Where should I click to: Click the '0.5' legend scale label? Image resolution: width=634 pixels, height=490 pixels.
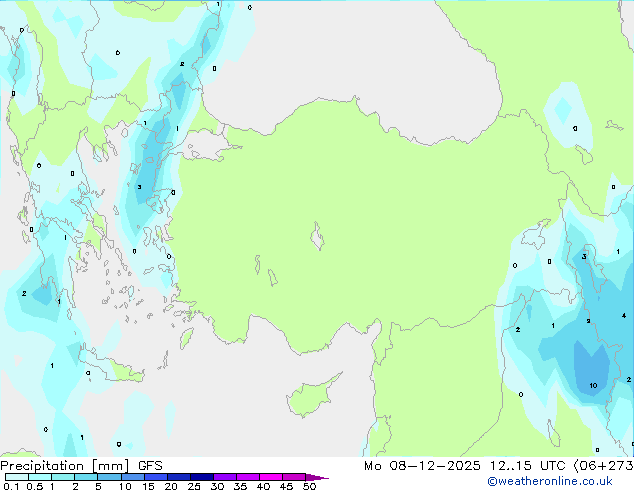[x=35, y=486]
